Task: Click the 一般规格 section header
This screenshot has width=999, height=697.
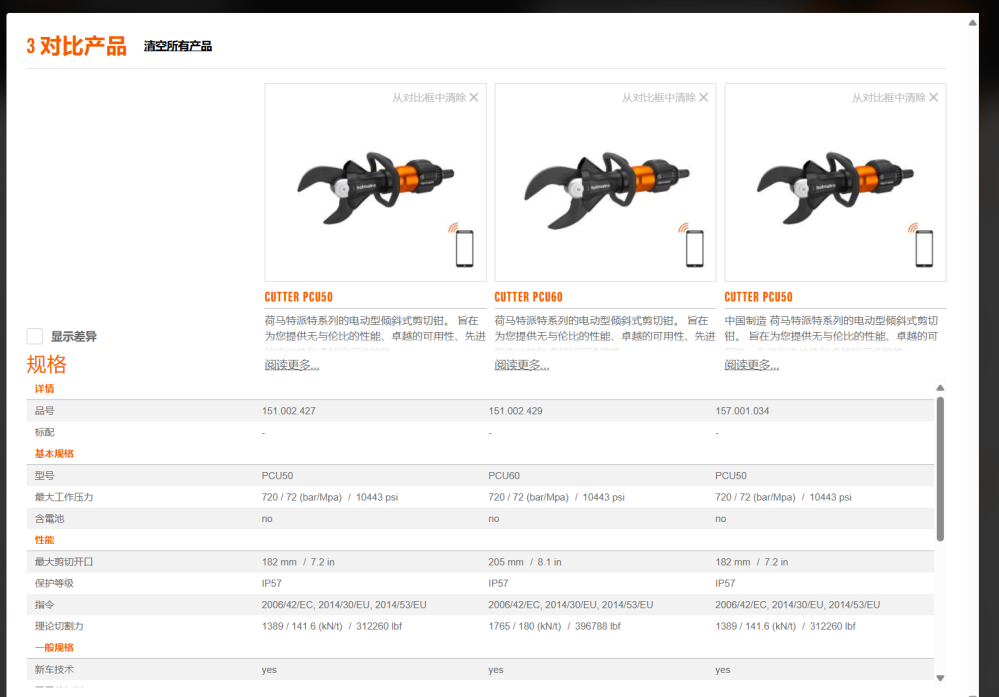Action: point(54,647)
